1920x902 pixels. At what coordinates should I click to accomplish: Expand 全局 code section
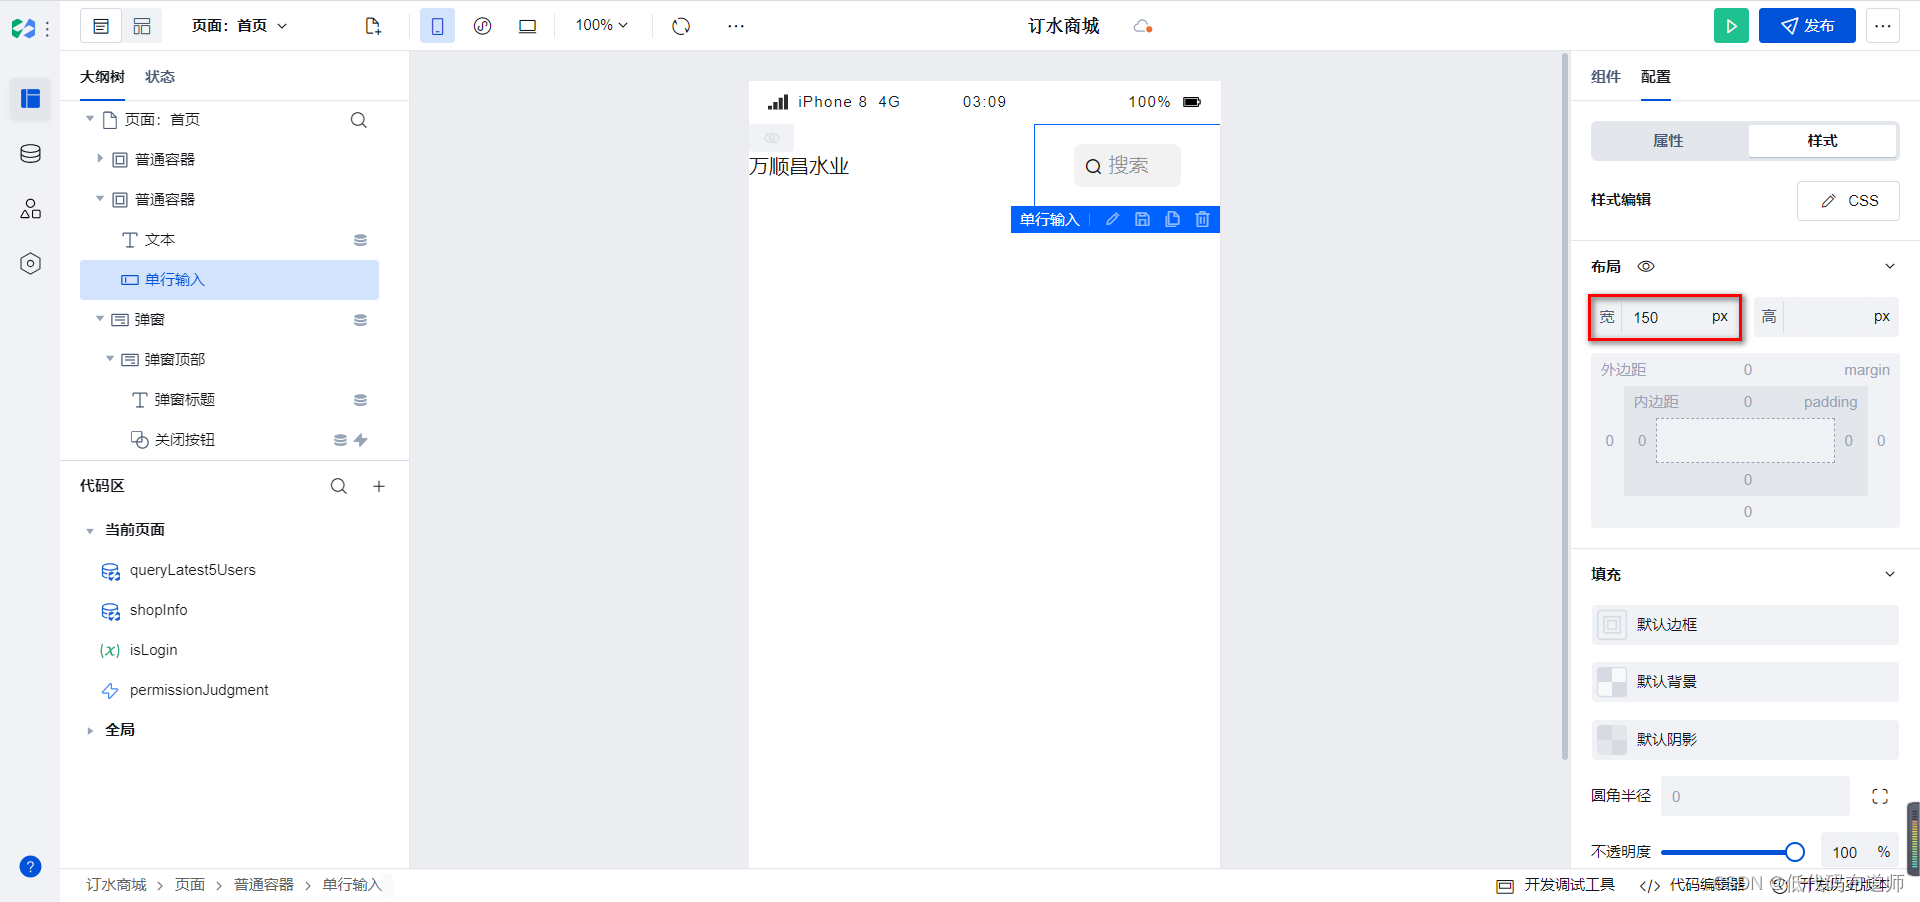coord(90,731)
